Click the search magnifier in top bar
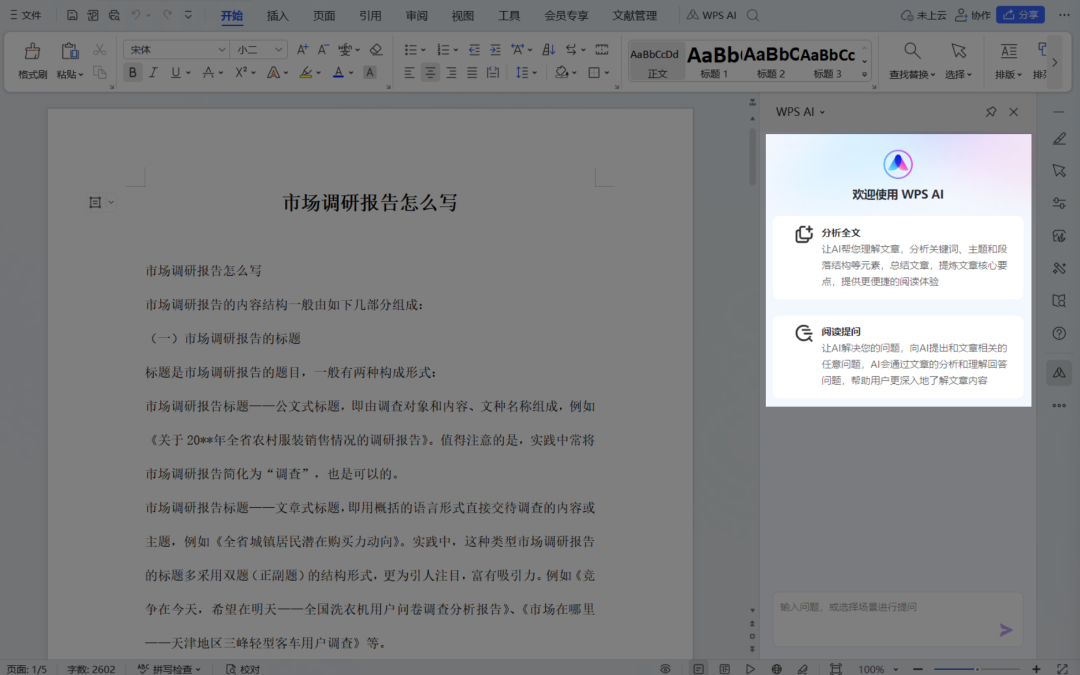 (x=753, y=15)
